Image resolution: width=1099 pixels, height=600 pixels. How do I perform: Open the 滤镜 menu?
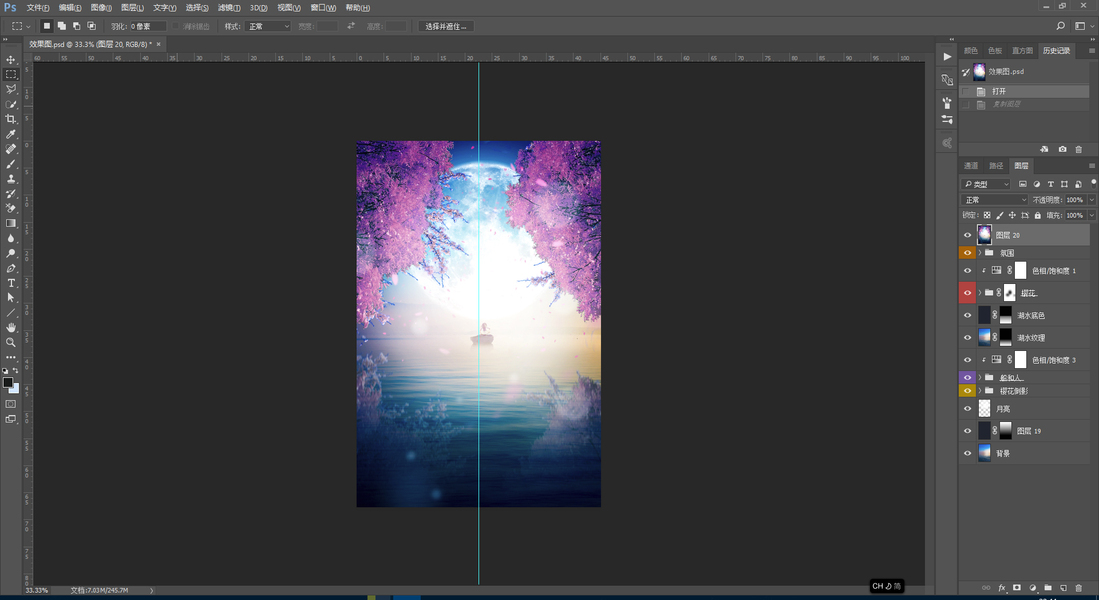(228, 8)
